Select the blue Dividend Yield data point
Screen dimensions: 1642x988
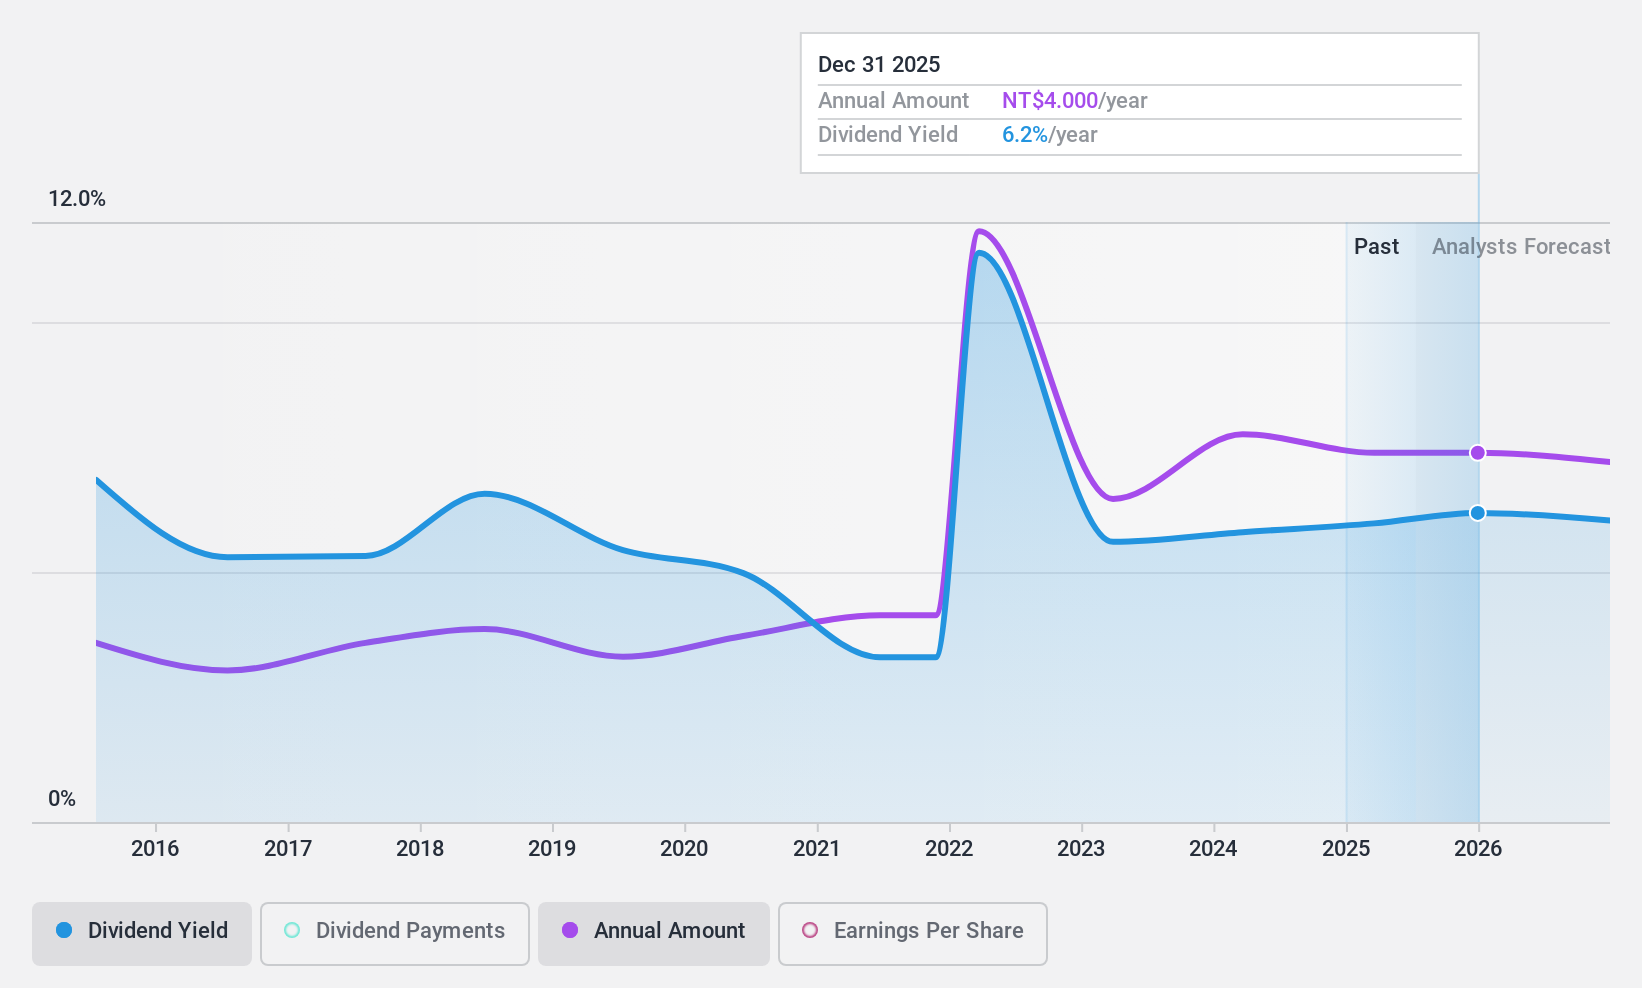click(x=1478, y=513)
